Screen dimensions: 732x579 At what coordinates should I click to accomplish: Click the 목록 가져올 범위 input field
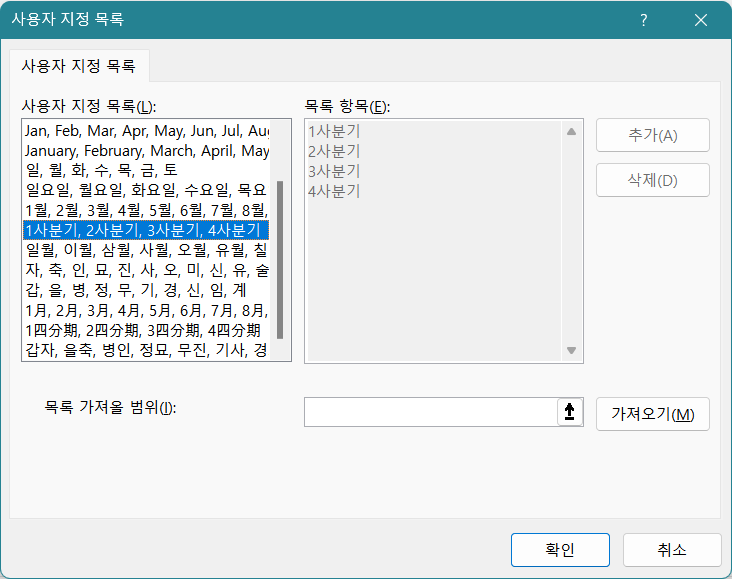click(430, 412)
